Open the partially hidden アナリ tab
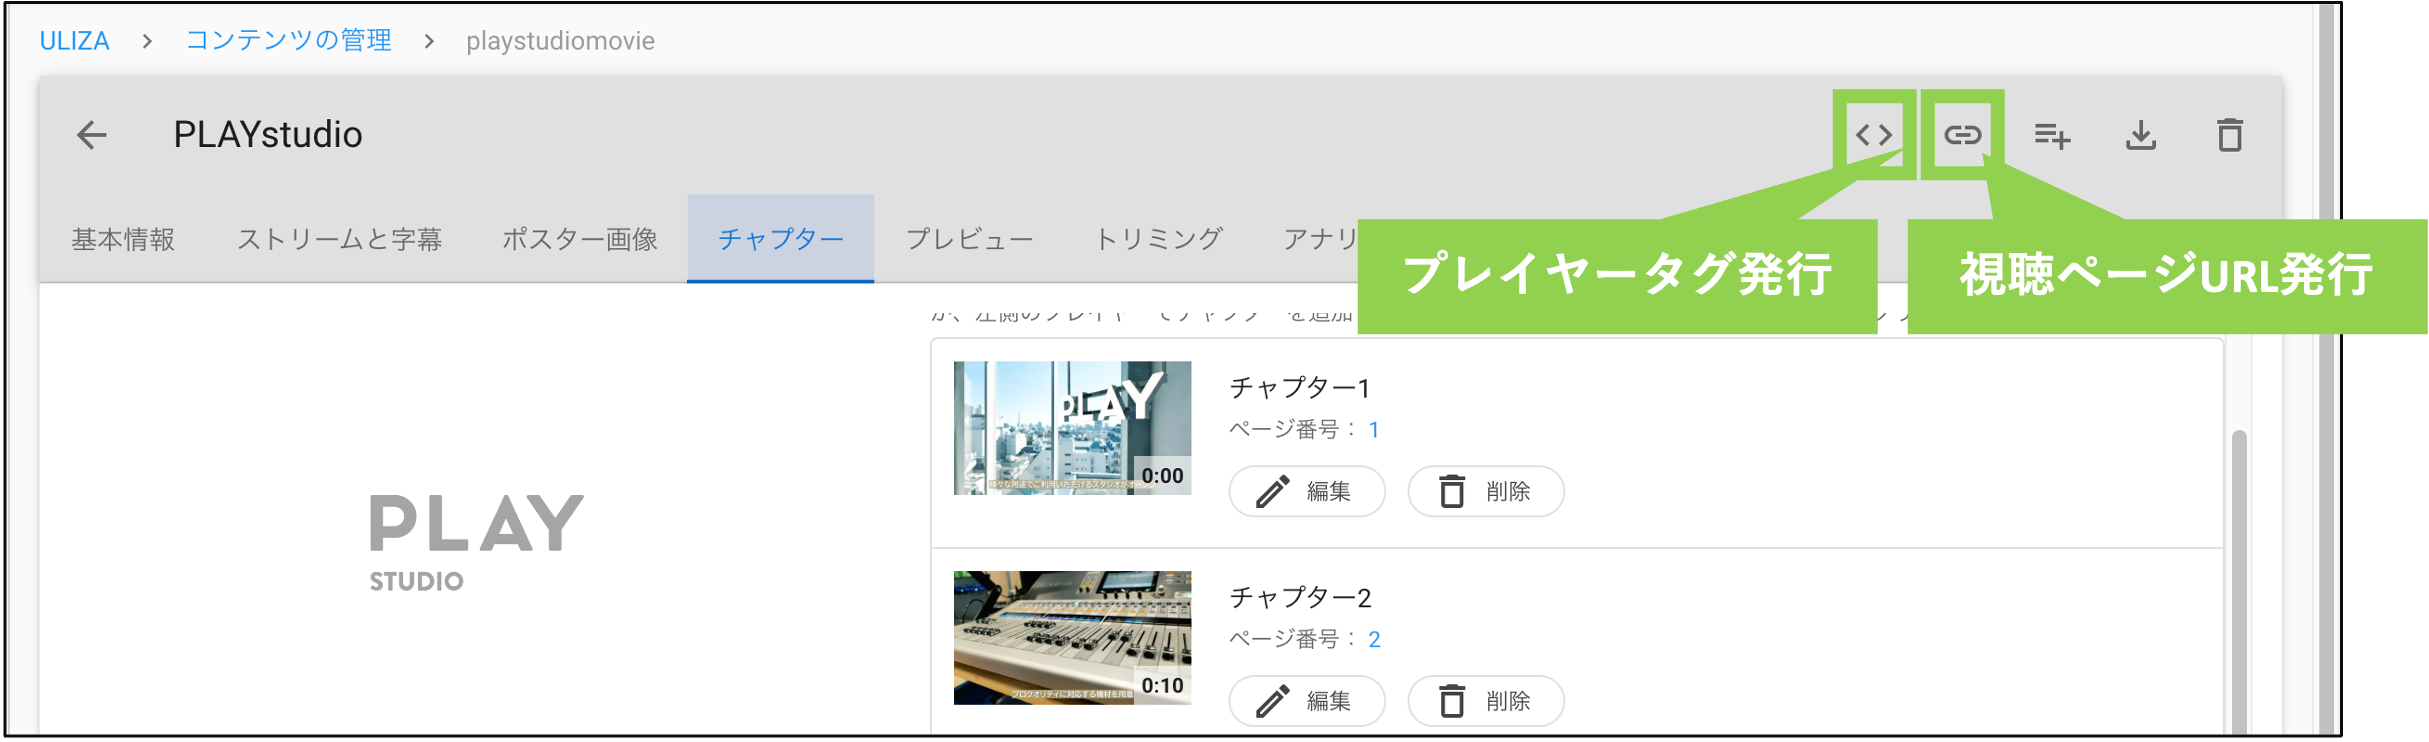2429x742 pixels. 1320,239
